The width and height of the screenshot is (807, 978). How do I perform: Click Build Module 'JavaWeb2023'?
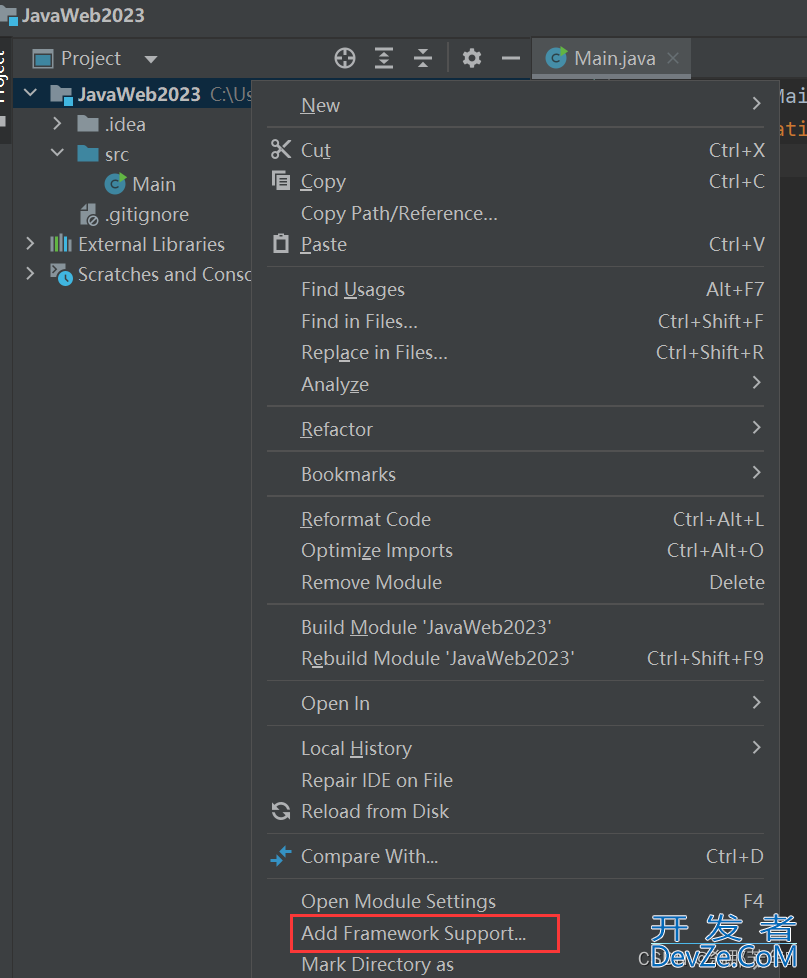click(x=515, y=627)
